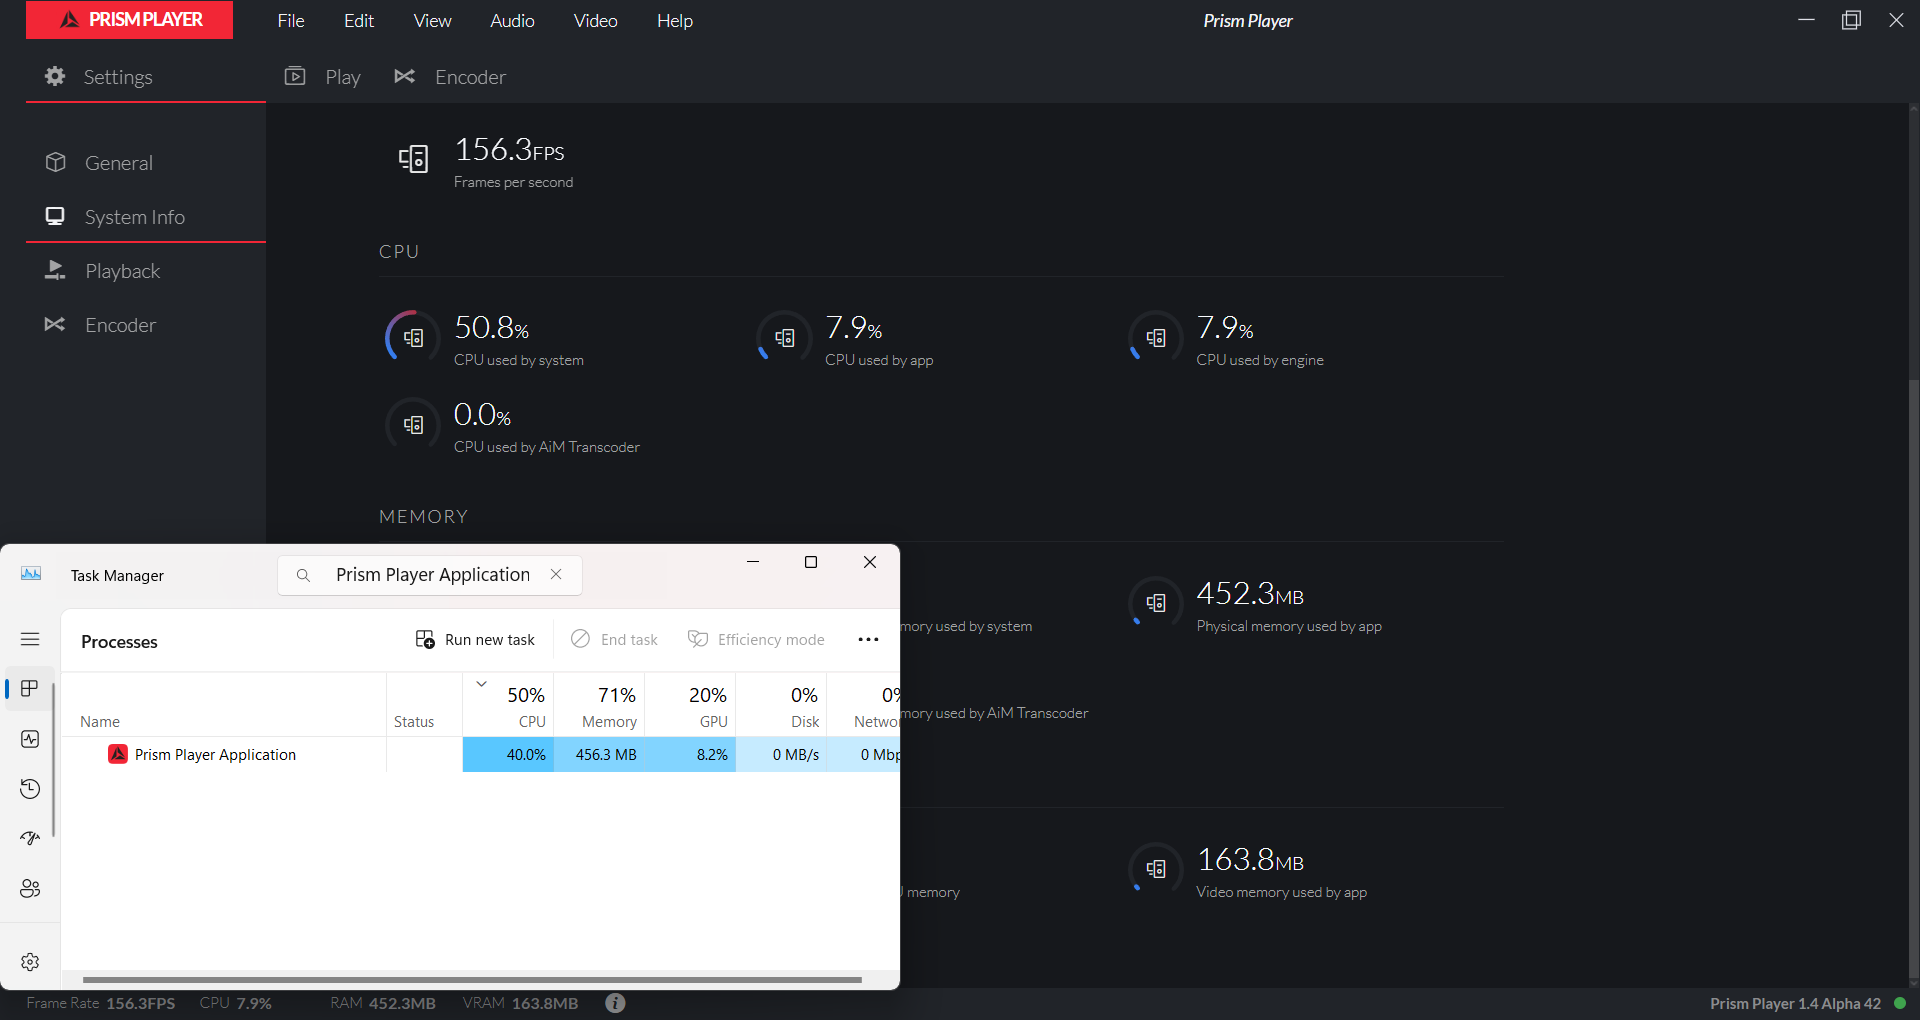The width and height of the screenshot is (1920, 1020).
Task: Open Task Manager Startup apps icon
Action: (x=30, y=838)
